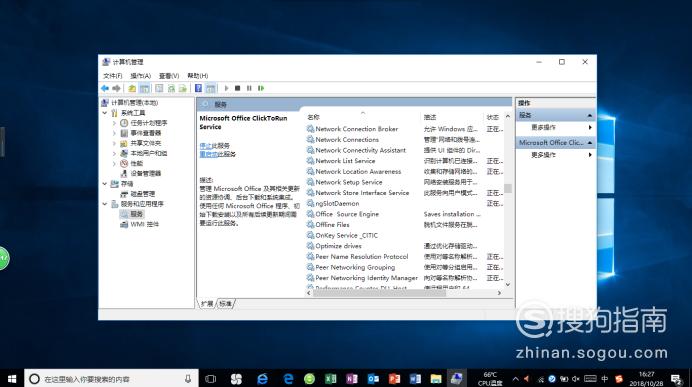Export the list using toolbar icon
This screenshot has width=692, height=387.
[x=182, y=88]
